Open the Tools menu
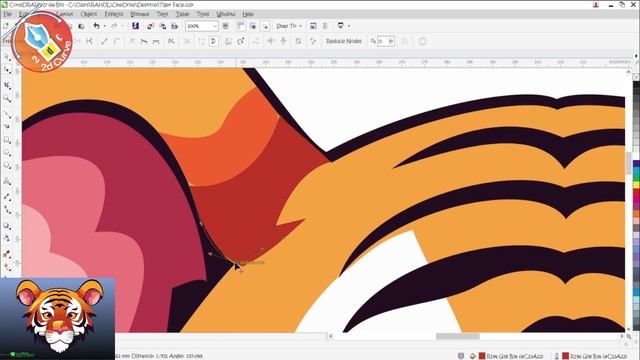 tap(202, 14)
